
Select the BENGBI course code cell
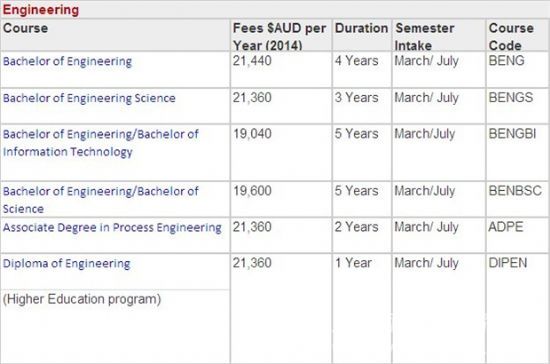tap(512, 134)
